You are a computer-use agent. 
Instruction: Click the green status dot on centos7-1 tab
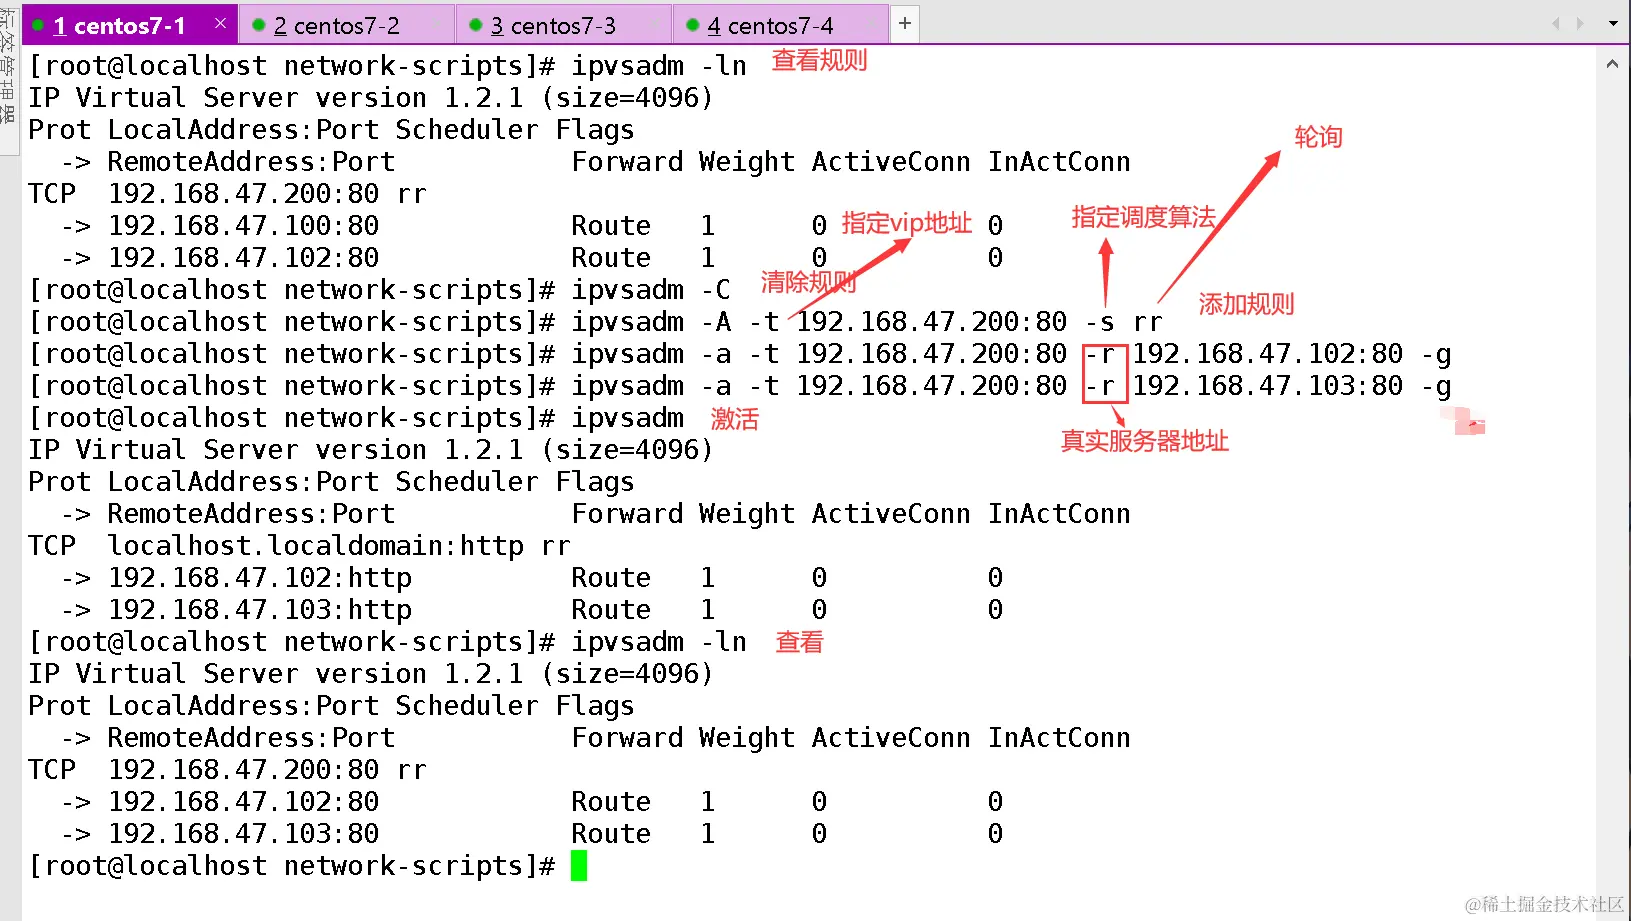click(x=39, y=25)
